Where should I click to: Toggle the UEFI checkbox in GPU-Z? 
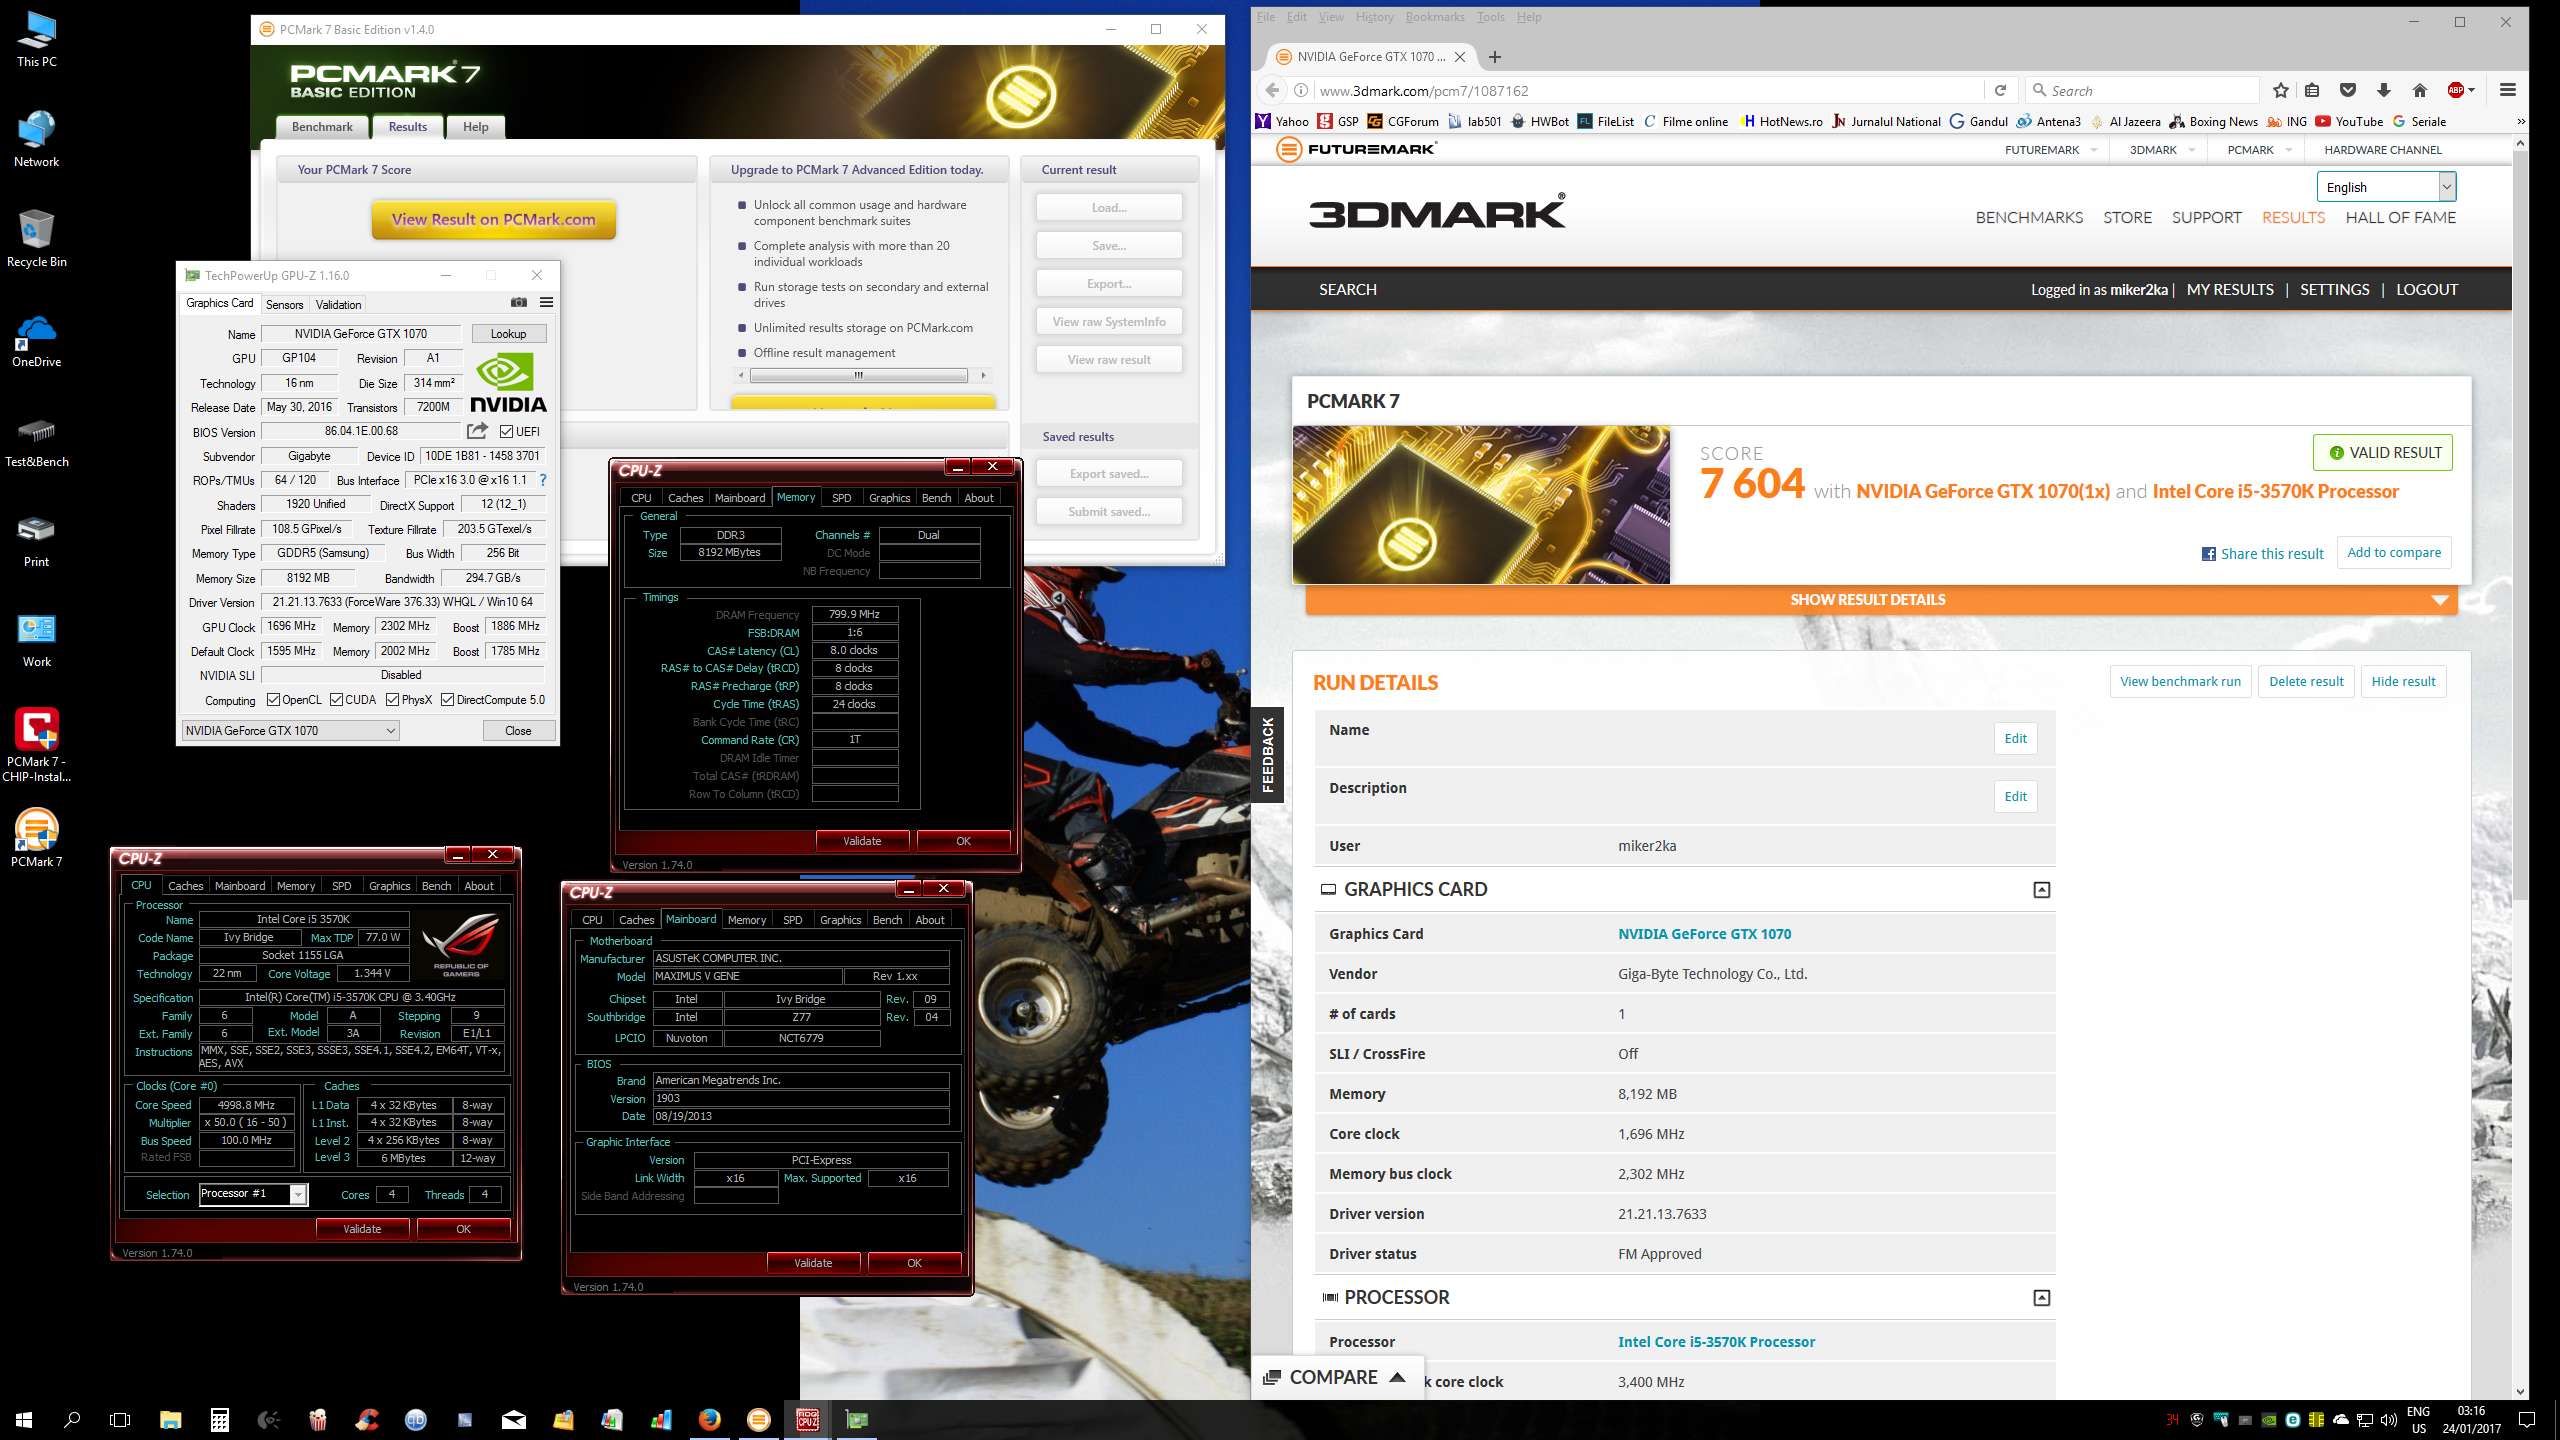506,432
